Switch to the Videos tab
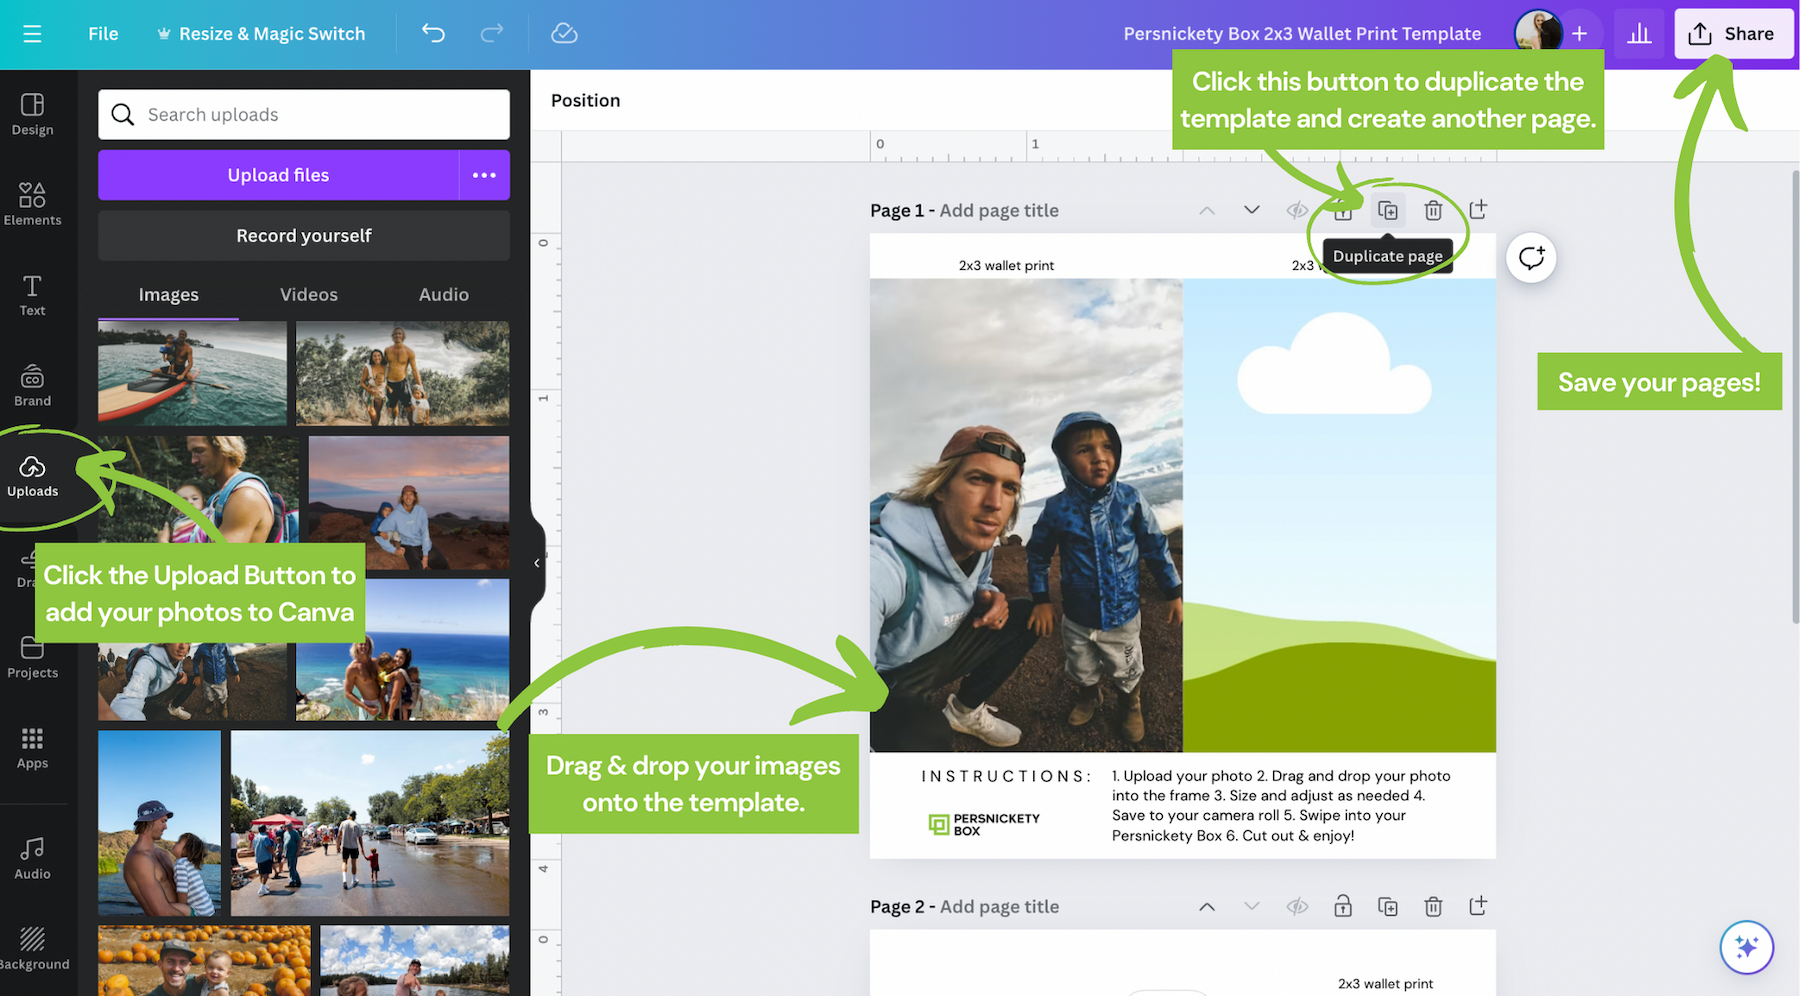Viewport: 1800px width, 996px height. [x=309, y=295]
